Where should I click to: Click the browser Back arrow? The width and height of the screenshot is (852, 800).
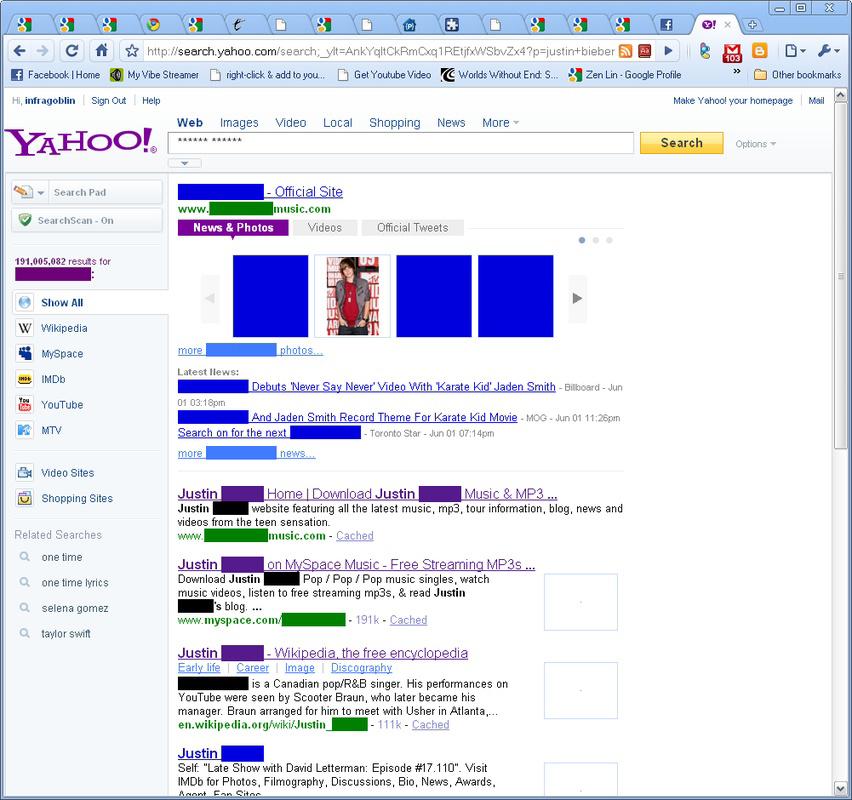[20, 51]
